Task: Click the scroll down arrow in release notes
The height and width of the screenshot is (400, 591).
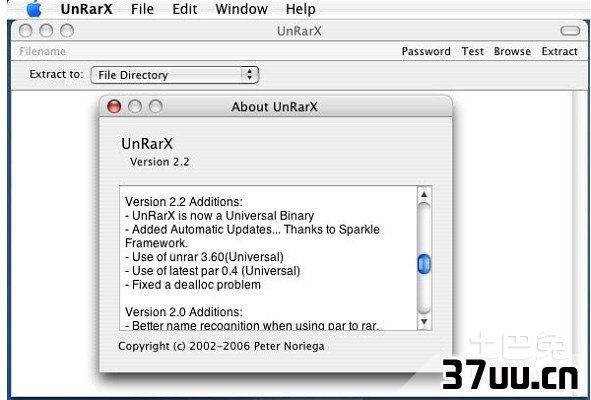Action: pos(424,322)
